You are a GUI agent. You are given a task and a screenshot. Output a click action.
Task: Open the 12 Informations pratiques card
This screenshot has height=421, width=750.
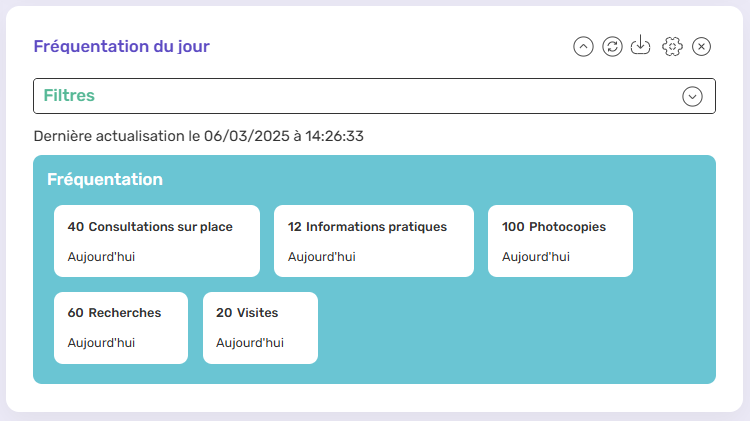373,240
